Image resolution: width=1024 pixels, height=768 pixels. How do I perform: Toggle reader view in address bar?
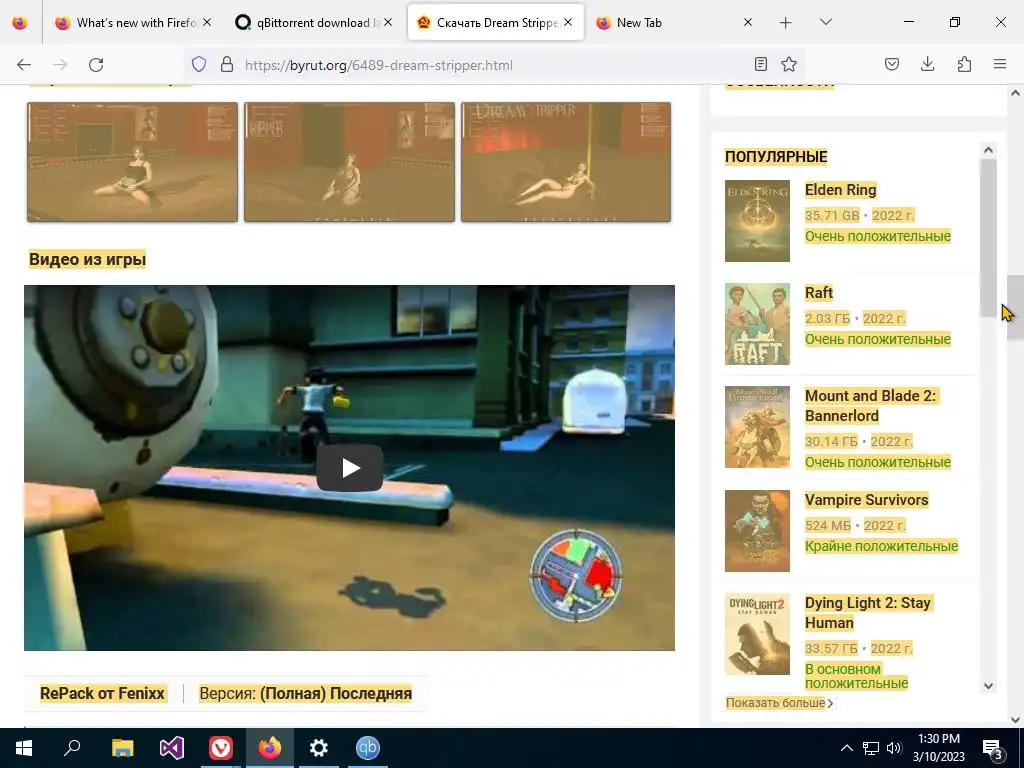tap(761, 64)
